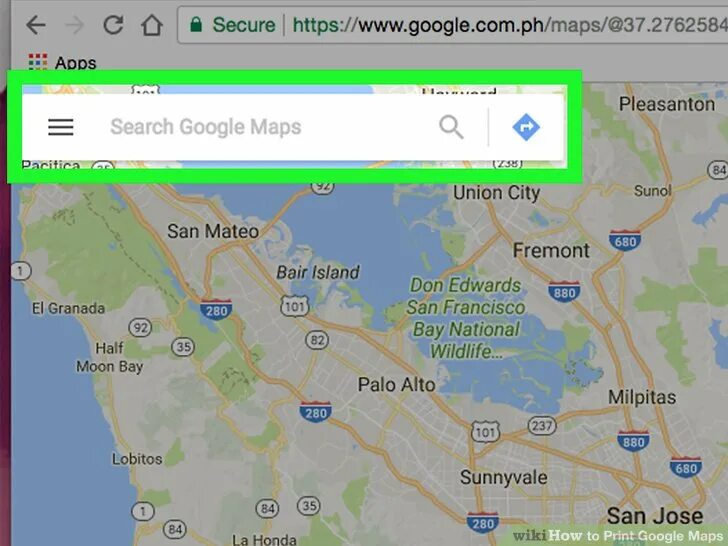Click the green Secure padlock icon
Viewport: 728px width, 546px height.
pyautogui.click(x=196, y=24)
